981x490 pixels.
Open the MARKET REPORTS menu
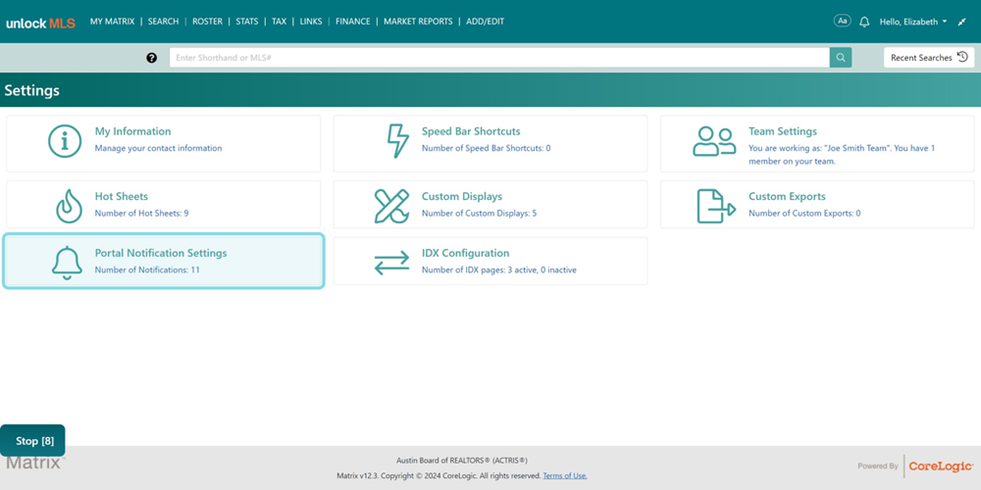click(x=418, y=21)
